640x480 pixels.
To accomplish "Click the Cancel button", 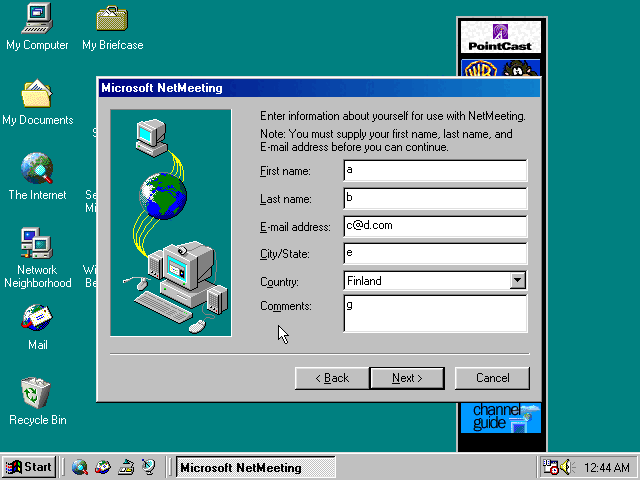I will tap(492, 378).
